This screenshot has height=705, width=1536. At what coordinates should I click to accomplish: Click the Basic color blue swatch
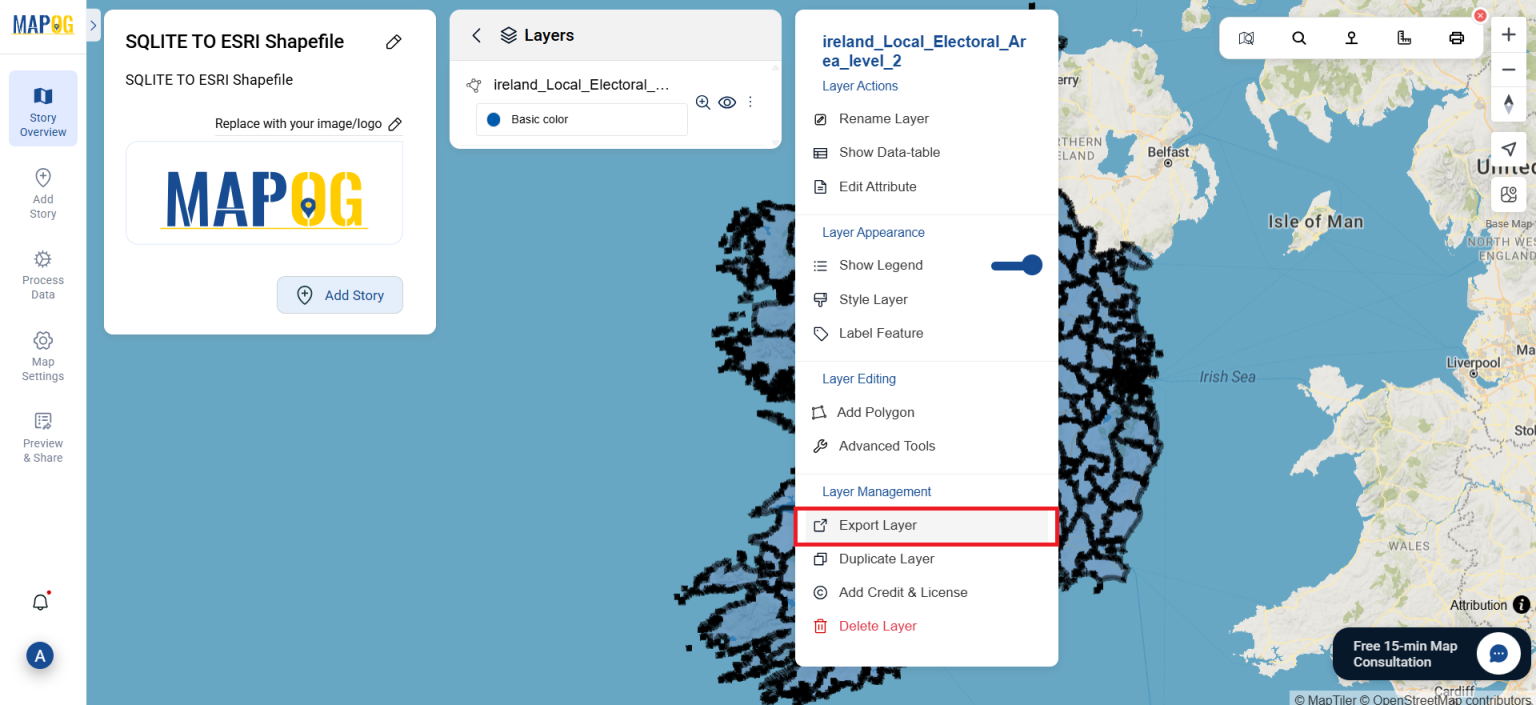coord(493,119)
